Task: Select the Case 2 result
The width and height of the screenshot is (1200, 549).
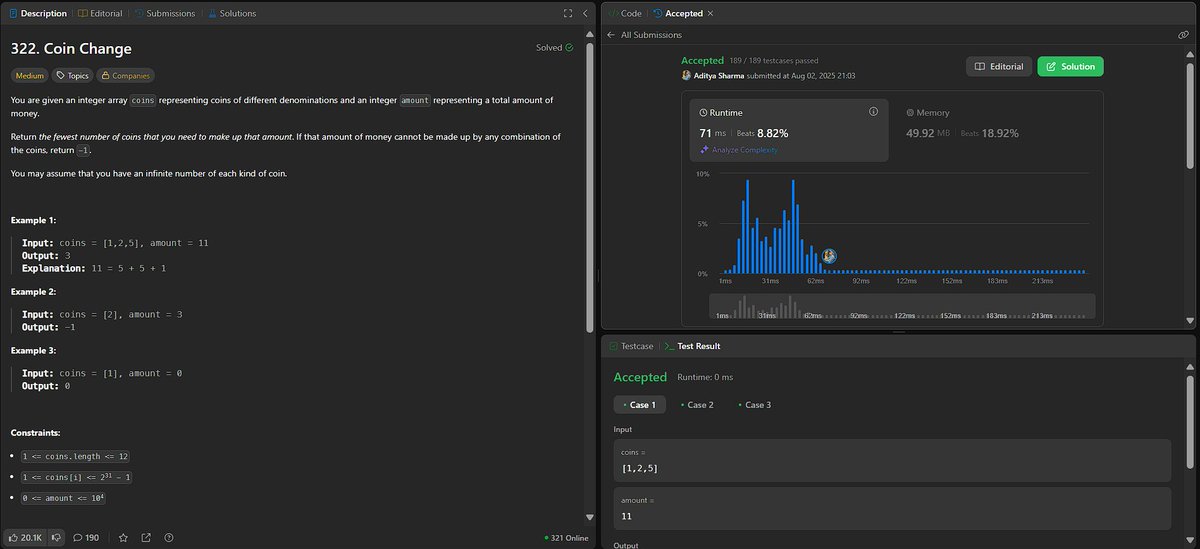Action: pos(696,405)
